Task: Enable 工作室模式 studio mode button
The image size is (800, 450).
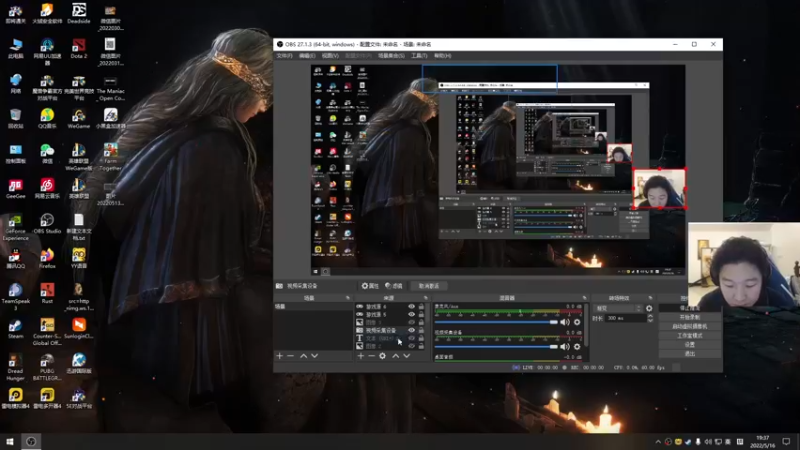Action: click(x=690, y=336)
